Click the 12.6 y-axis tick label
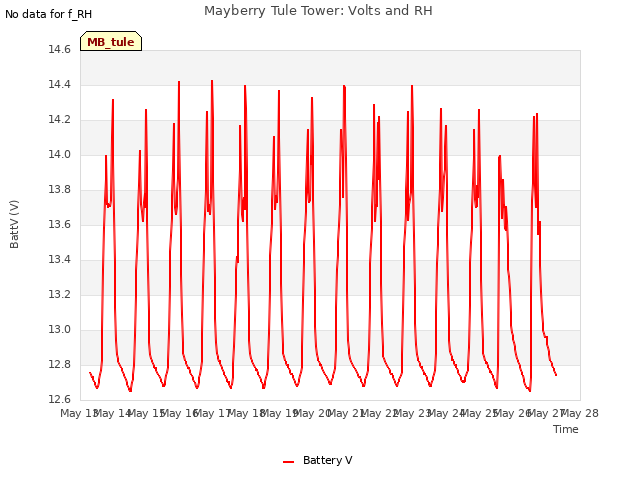This screenshot has width=640, height=480. click(60, 399)
